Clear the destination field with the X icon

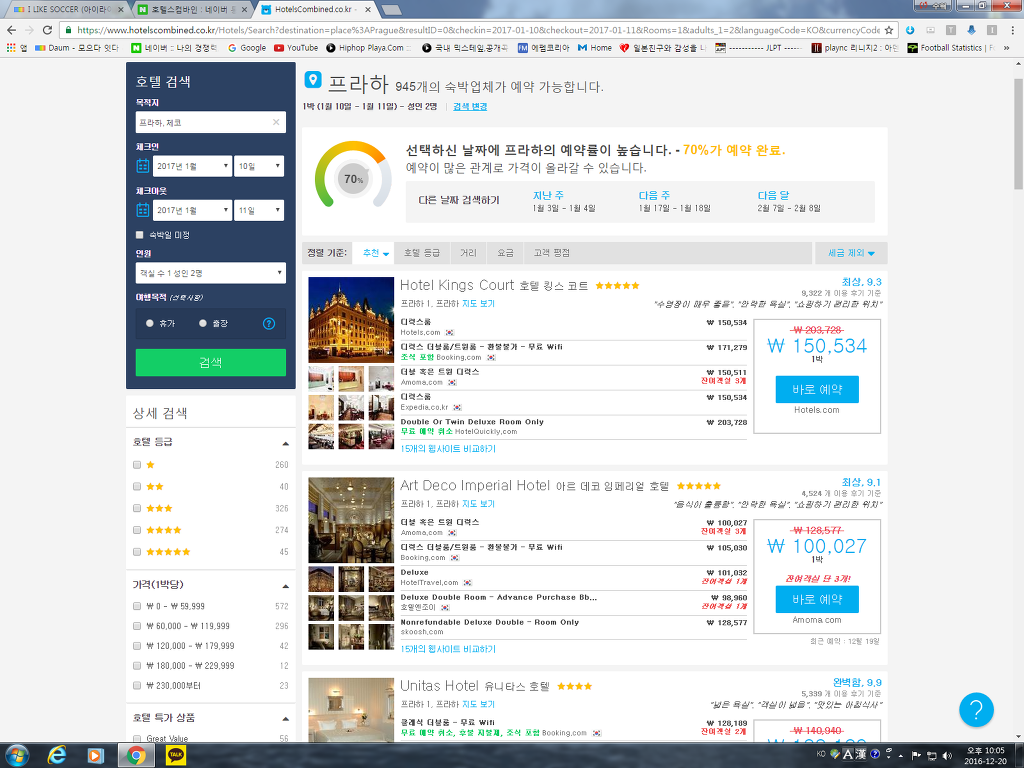pyautogui.click(x=276, y=122)
